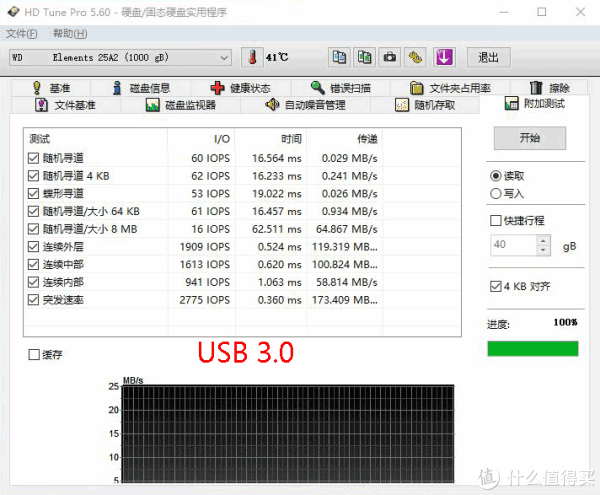Click the 退出 exit button
Image resolution: width=600 pixels, height=495 pixels.
click(x=489, y=58)
